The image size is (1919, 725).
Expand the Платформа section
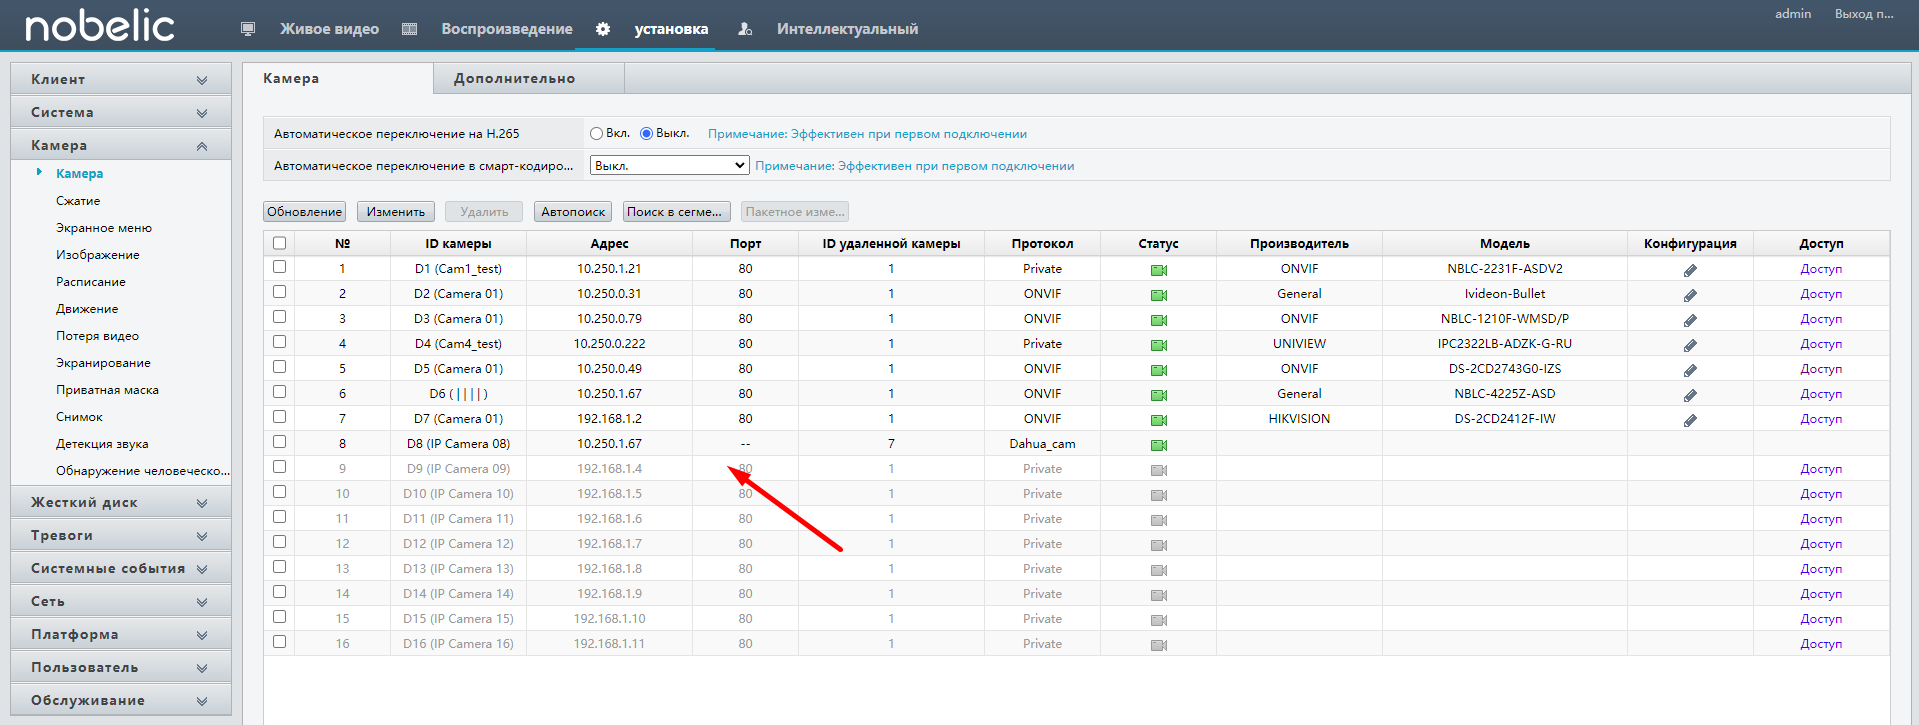click(121, 634)
